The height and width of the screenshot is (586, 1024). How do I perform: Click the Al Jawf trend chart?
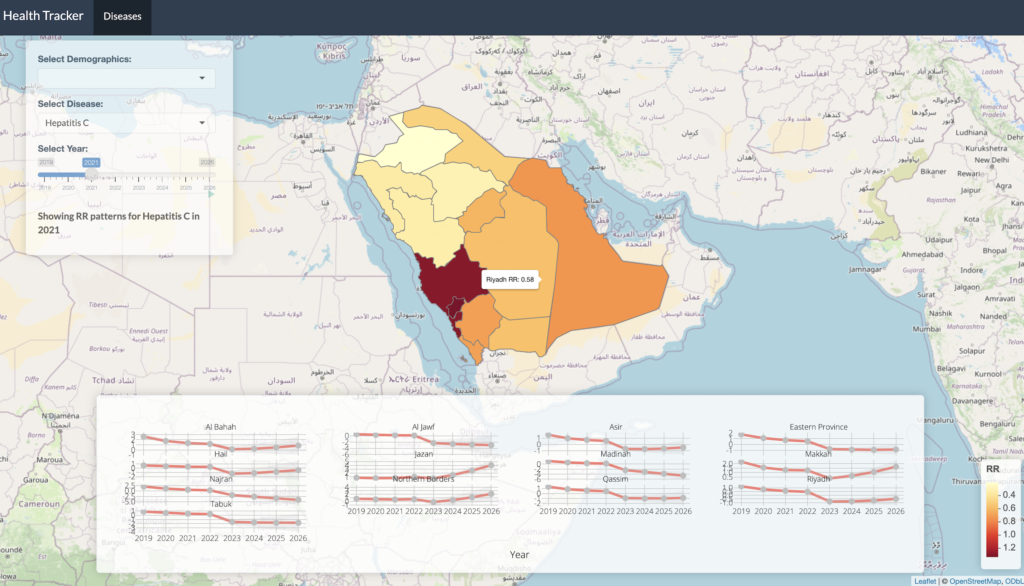pos(420,441)
